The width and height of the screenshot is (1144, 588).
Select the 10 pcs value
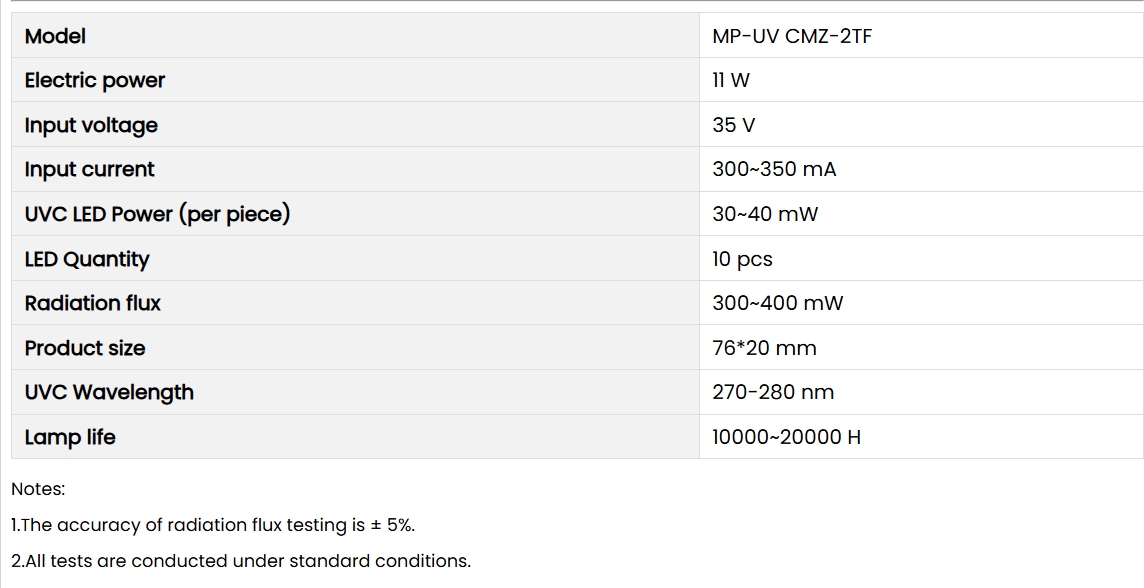pos(742,259)
